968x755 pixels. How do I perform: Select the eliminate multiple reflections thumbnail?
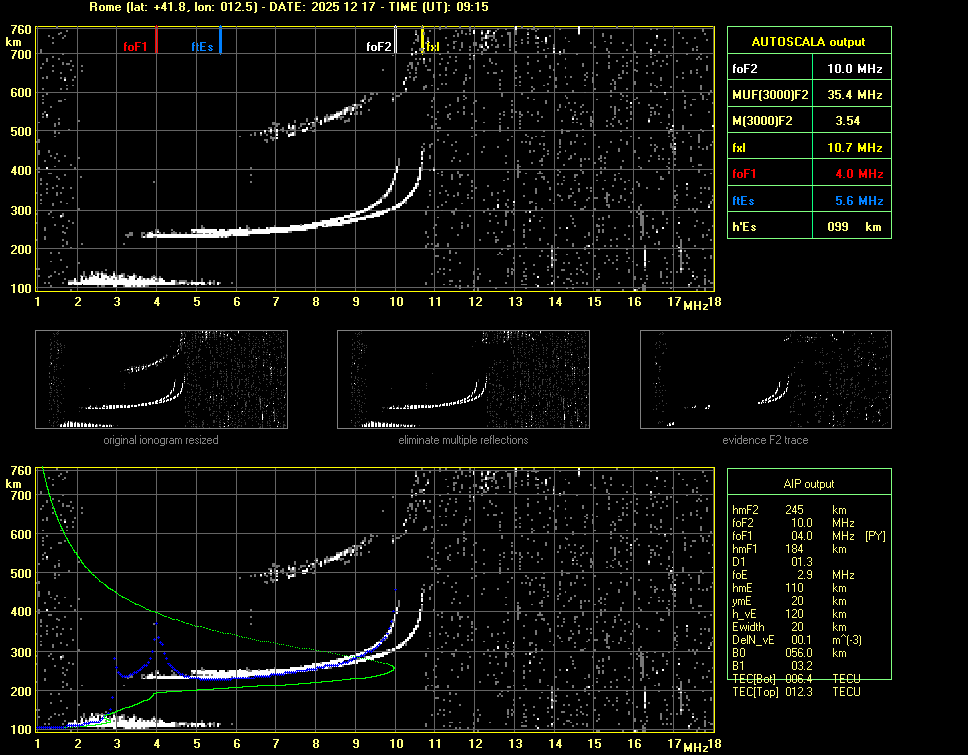click(x=463, y=379)
